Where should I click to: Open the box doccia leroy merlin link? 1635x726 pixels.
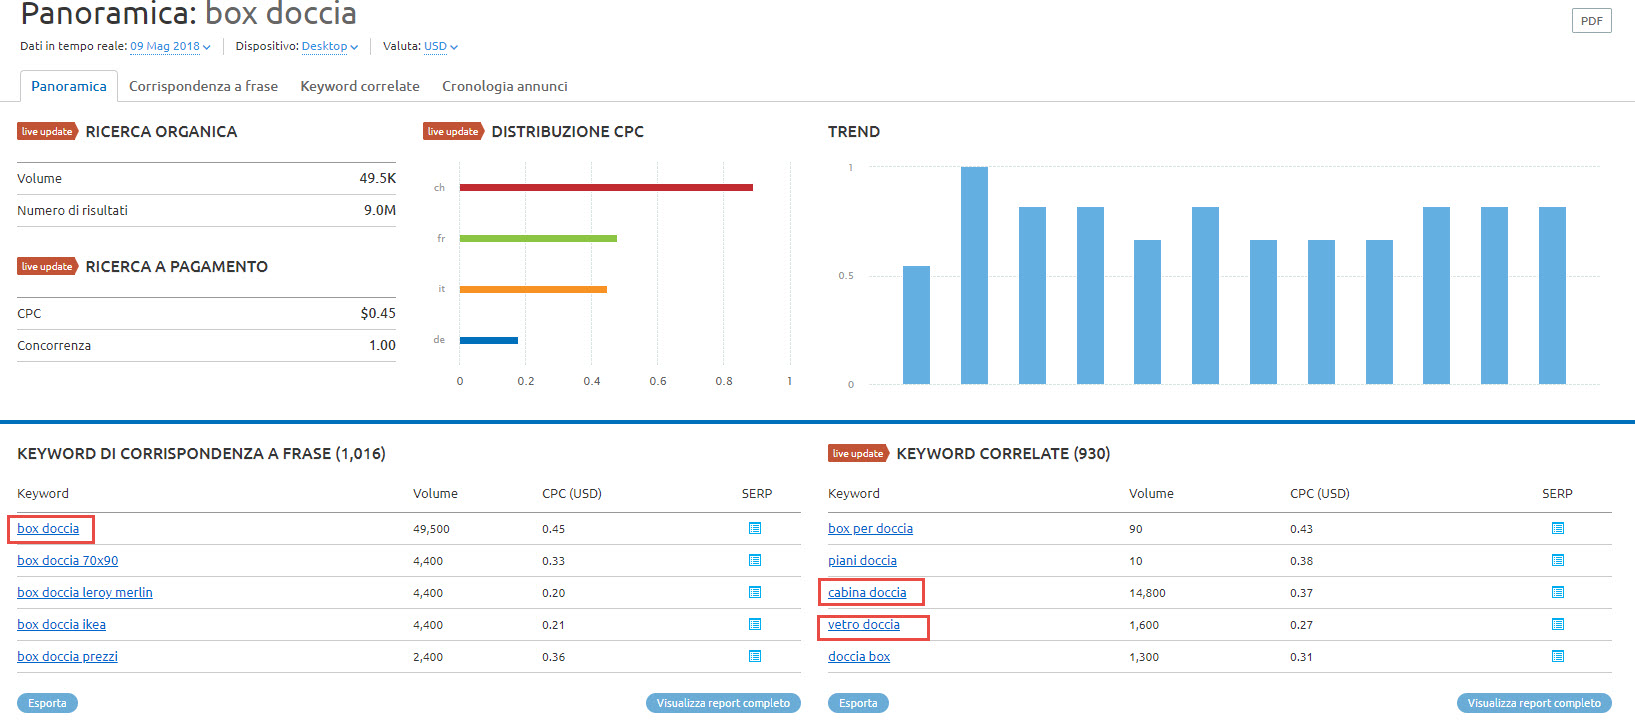(x=85, y=592)
